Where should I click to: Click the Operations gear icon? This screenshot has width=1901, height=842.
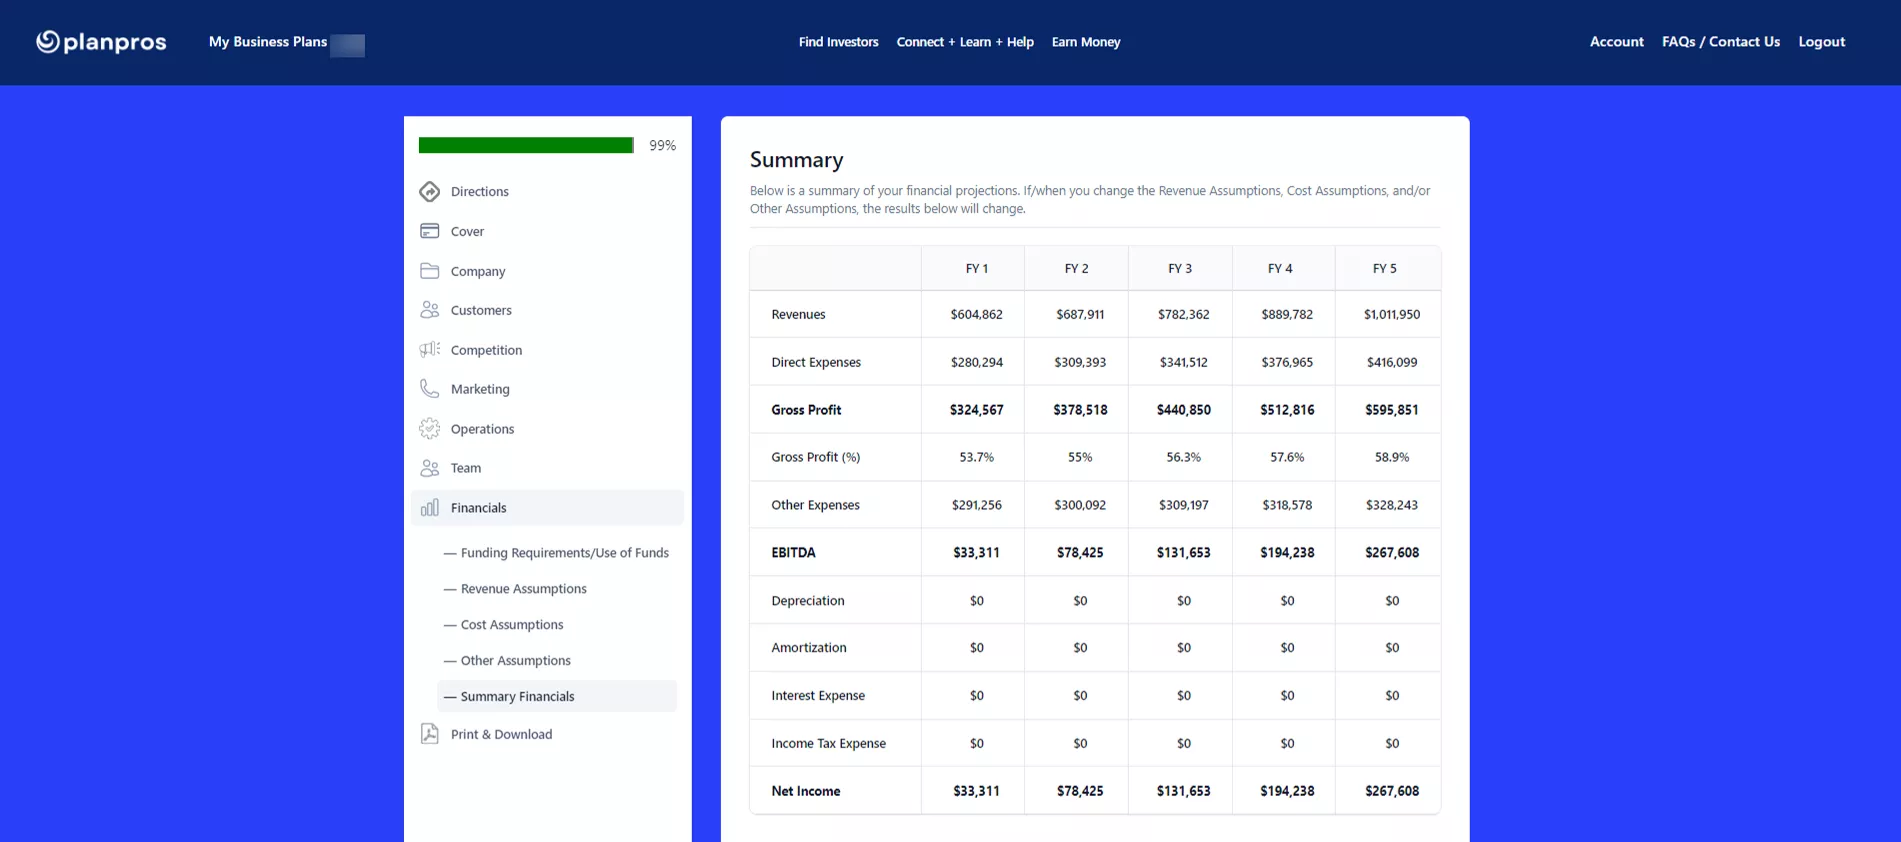click(430, 429)
